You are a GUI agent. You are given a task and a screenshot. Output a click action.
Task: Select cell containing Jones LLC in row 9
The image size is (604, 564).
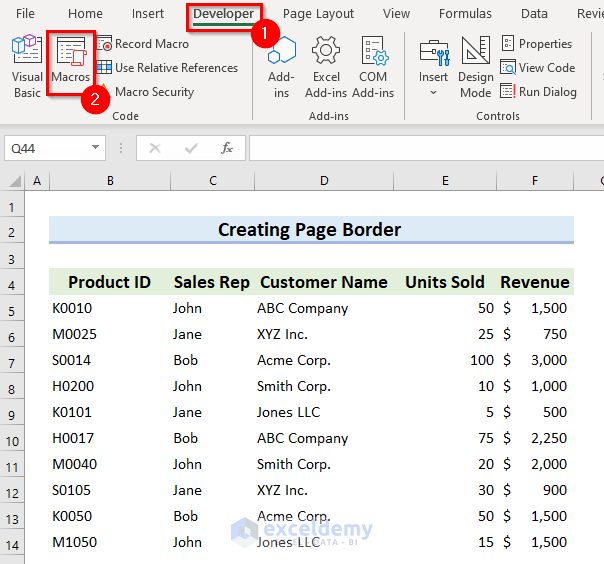[x=324, y=412]
